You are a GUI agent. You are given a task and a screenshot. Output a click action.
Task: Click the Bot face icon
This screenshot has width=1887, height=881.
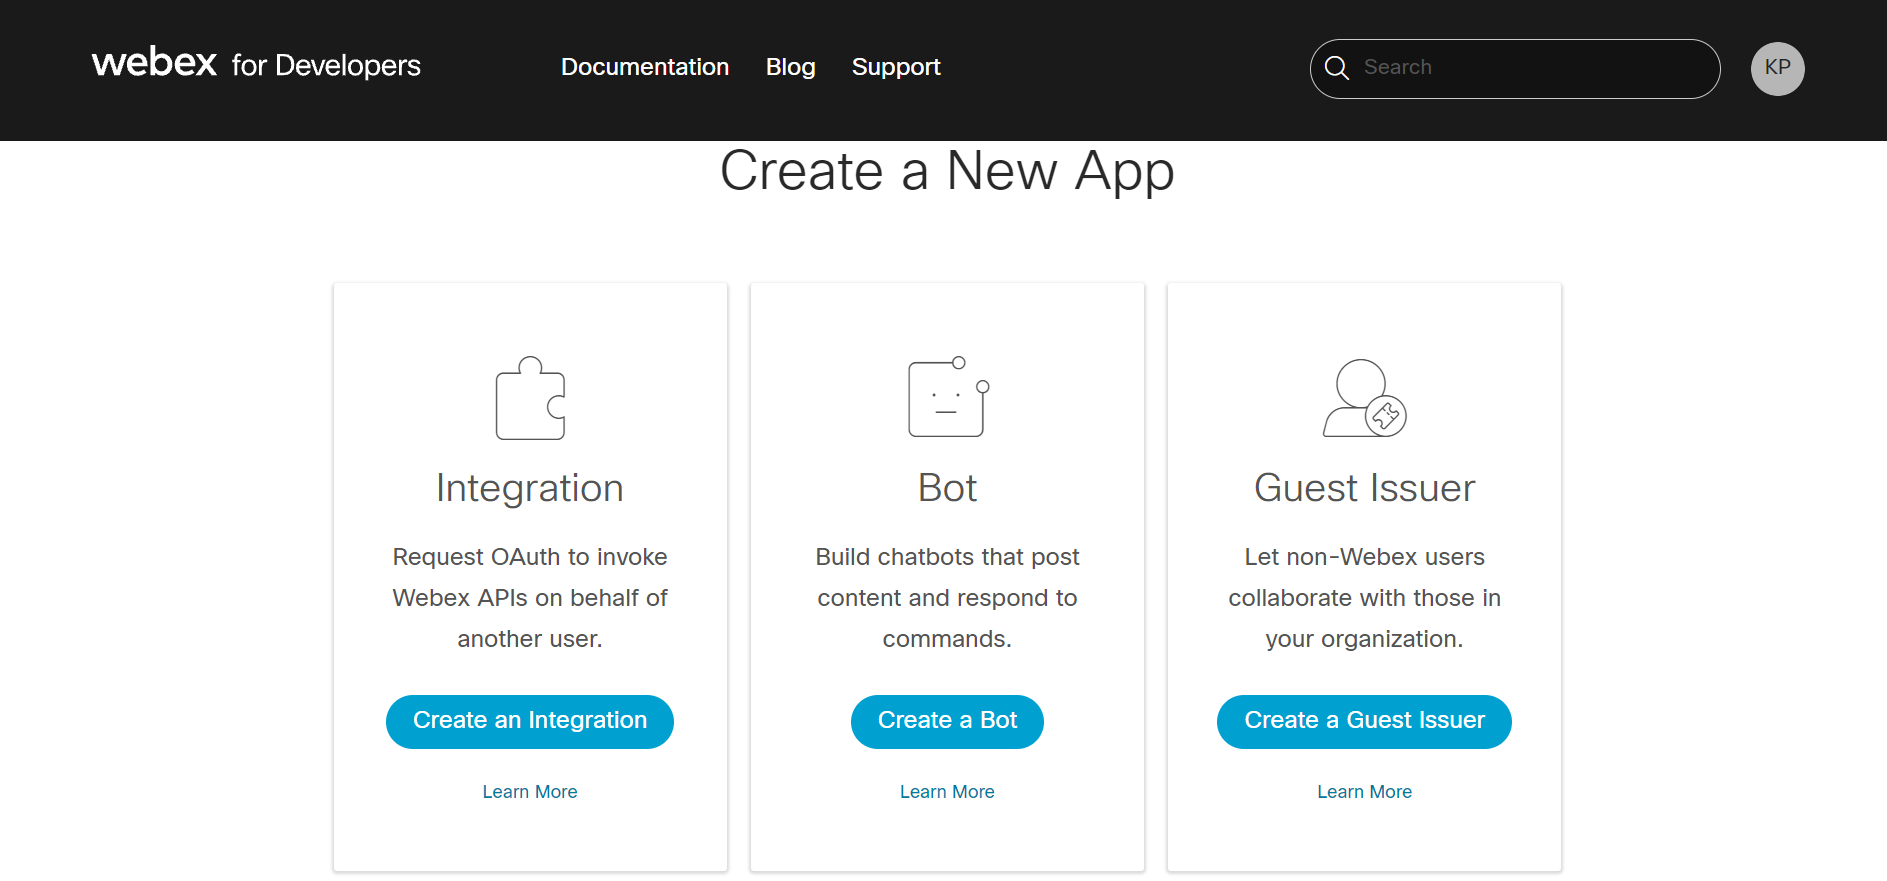click(x=948, y=397)
